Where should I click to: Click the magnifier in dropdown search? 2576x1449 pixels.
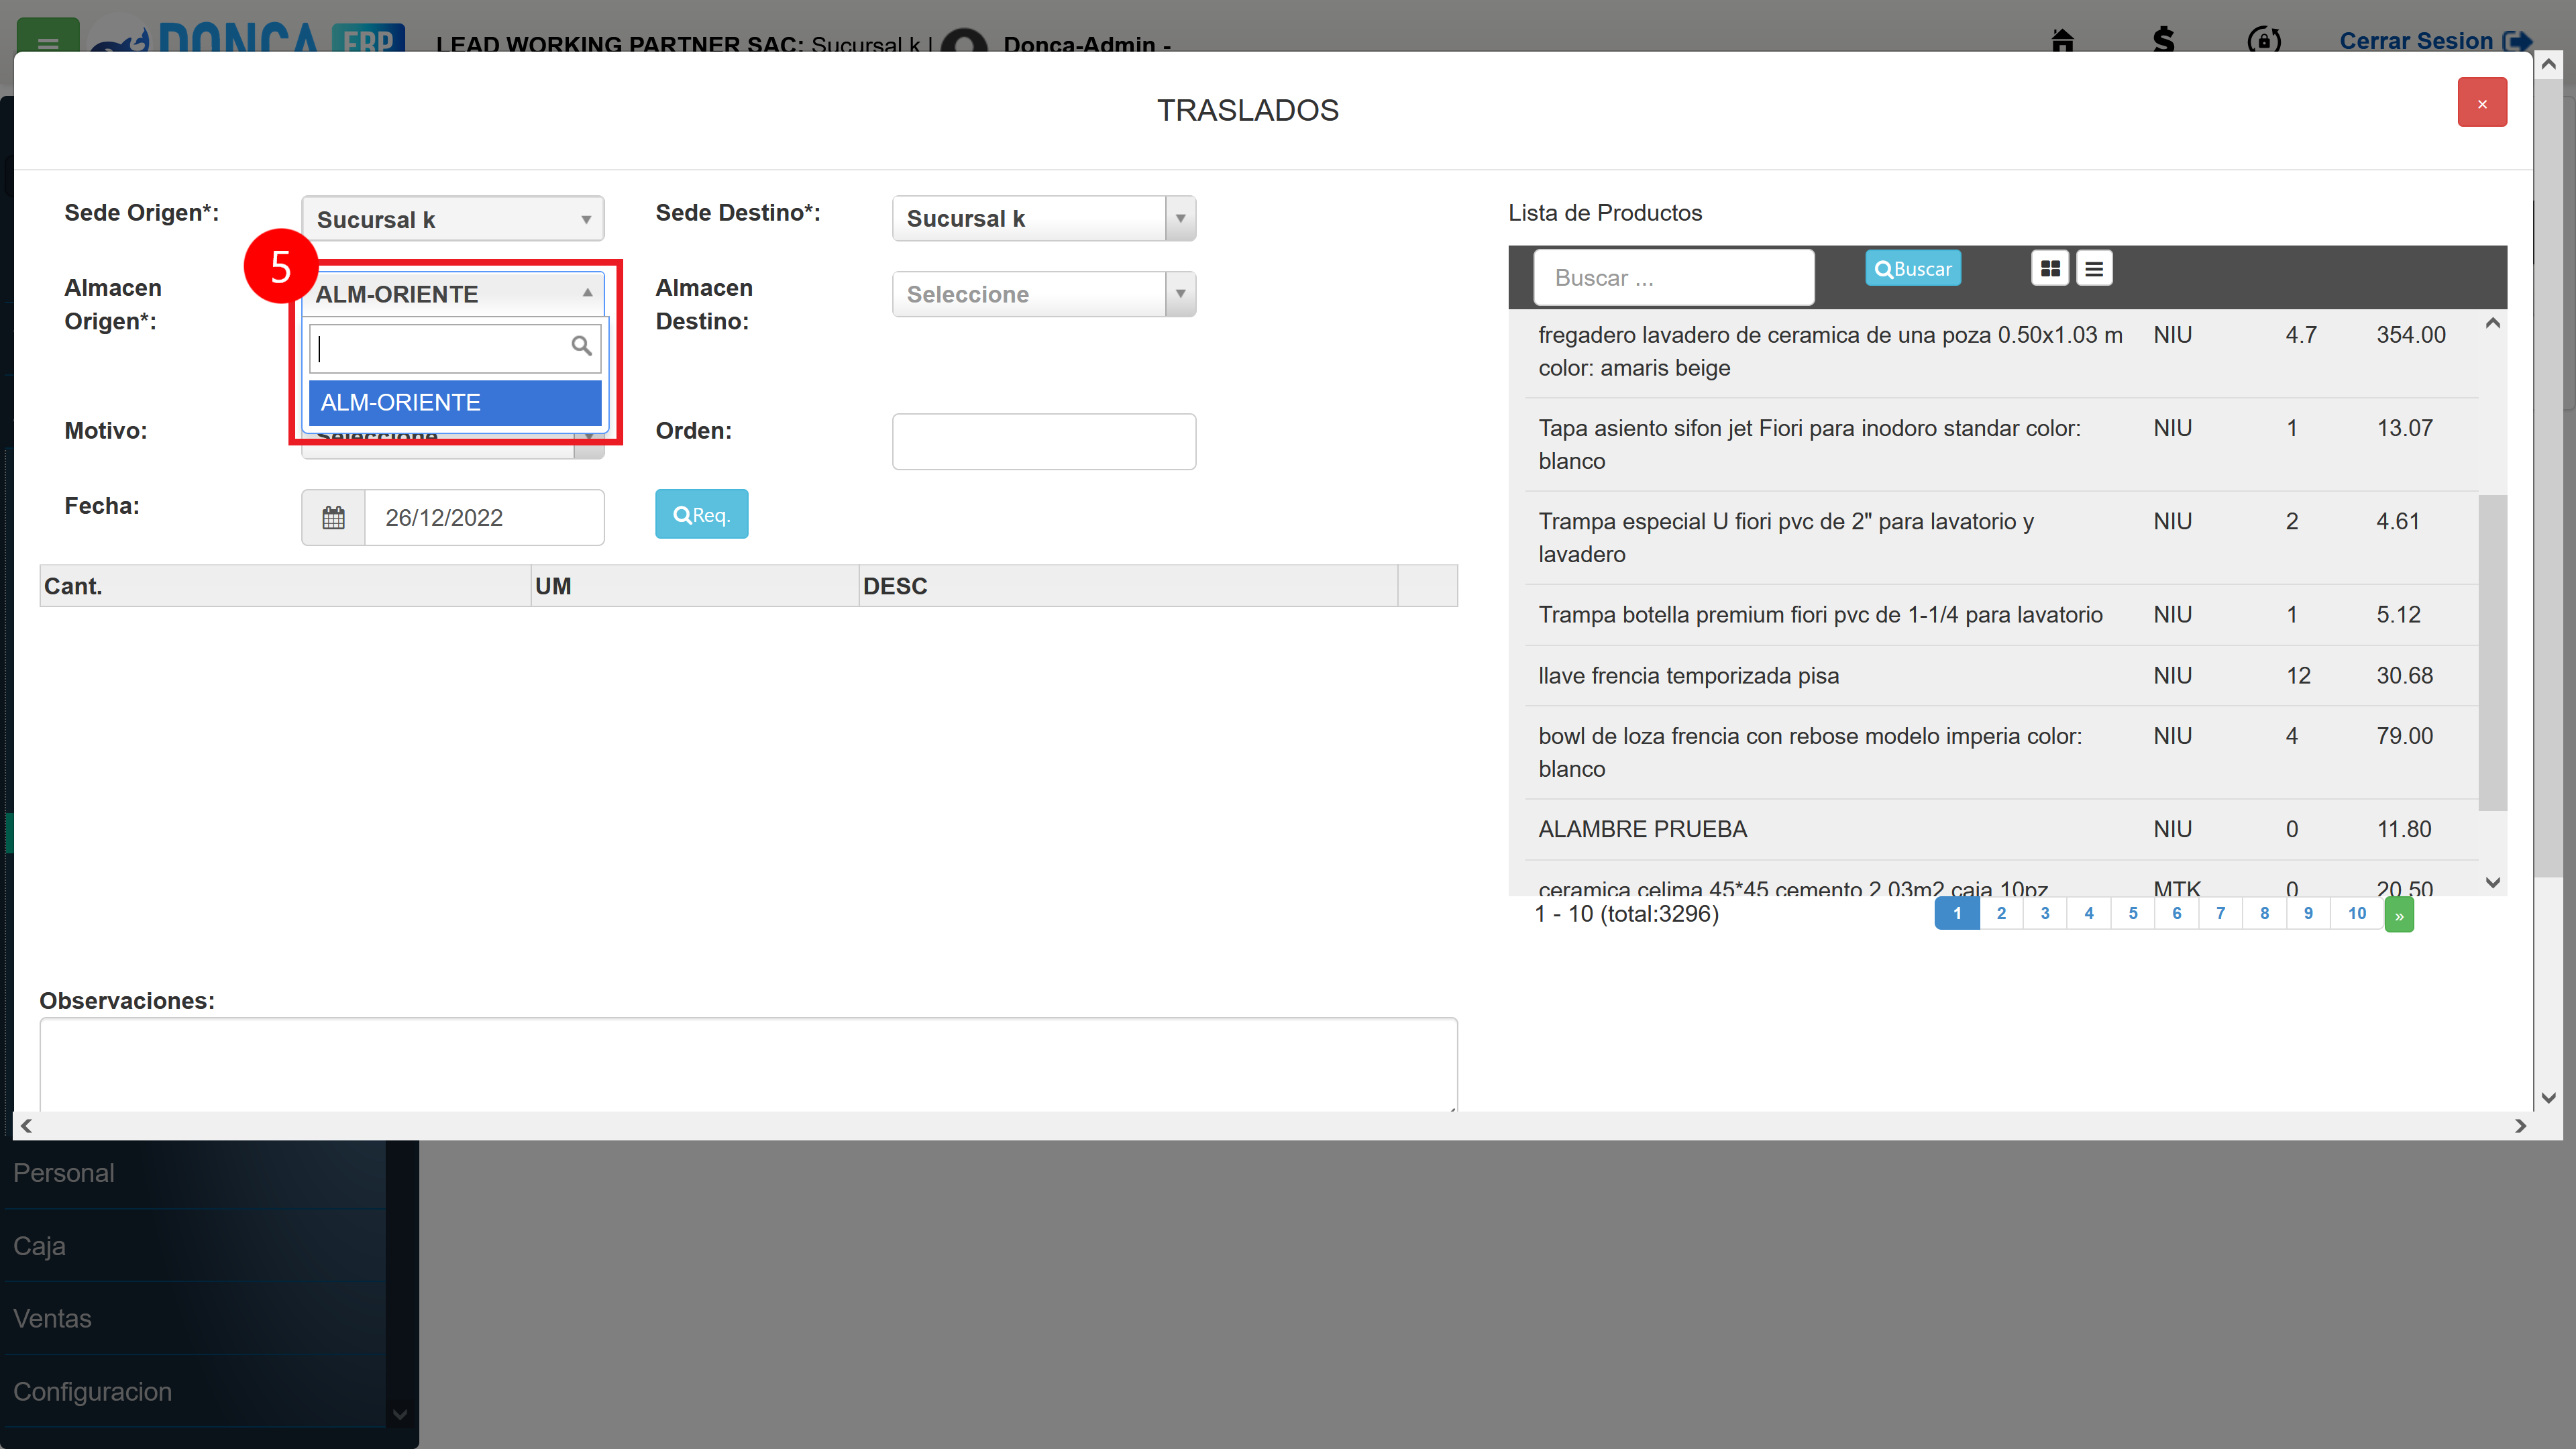581,346
